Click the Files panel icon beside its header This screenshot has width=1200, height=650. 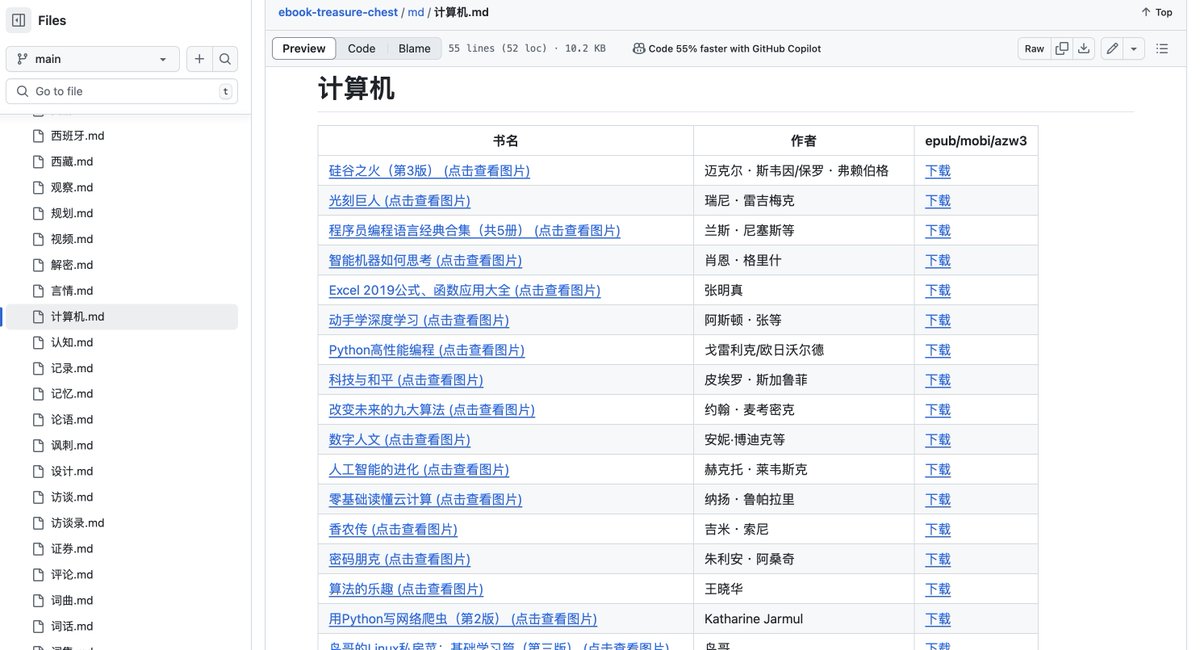[x=17, y=19]
